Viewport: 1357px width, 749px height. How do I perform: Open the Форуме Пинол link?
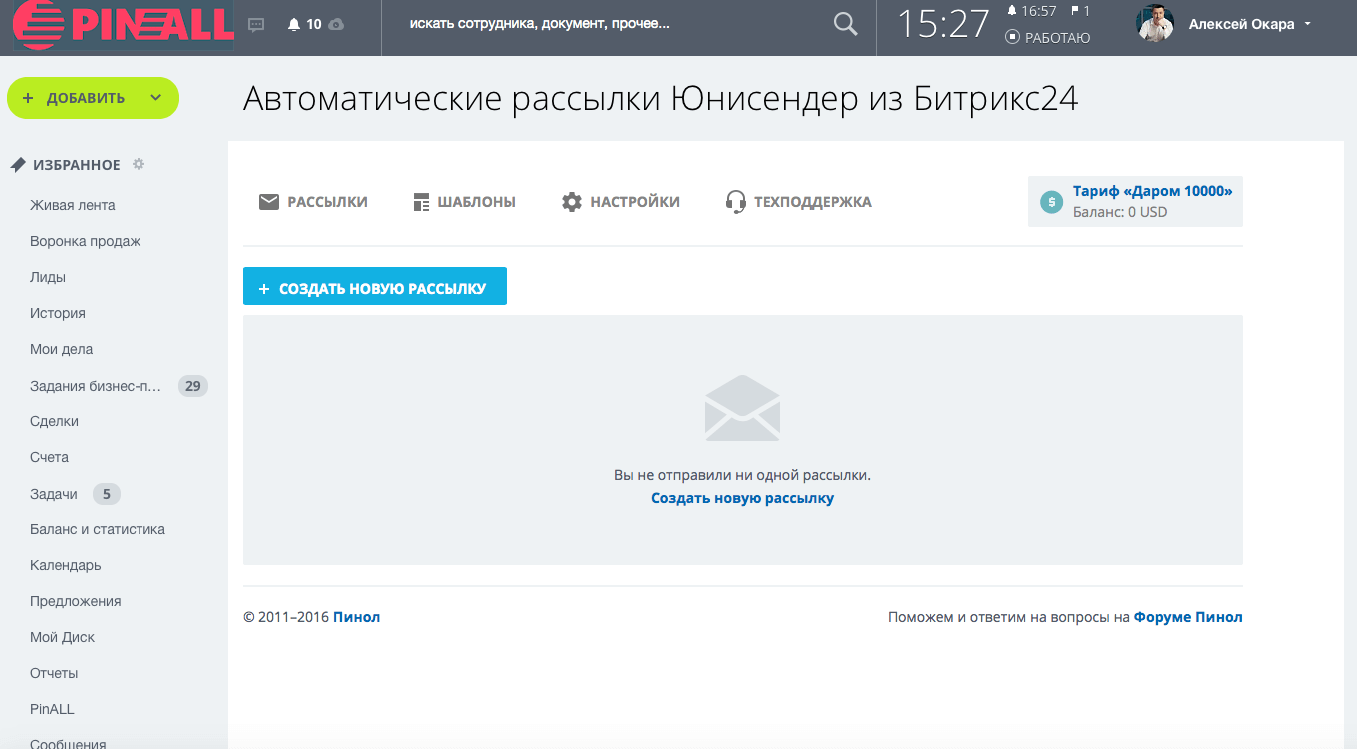1188,617
